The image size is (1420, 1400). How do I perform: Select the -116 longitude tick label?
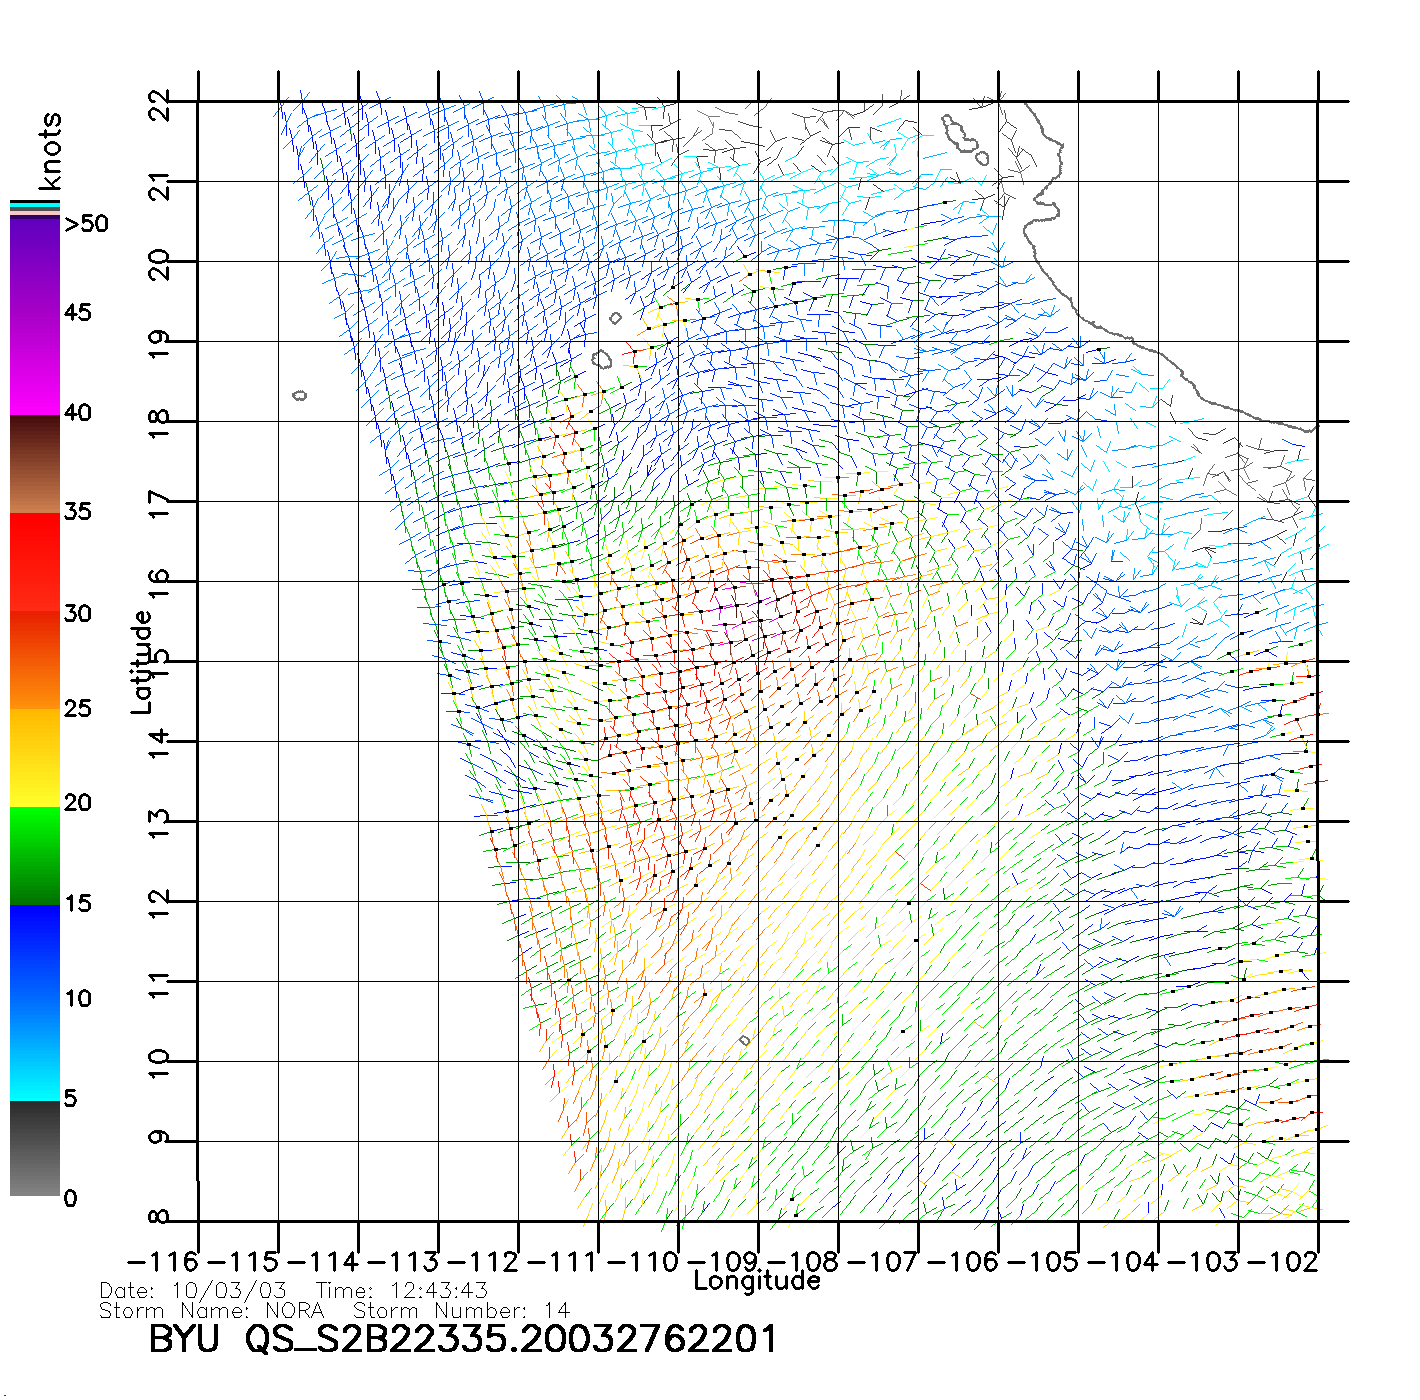[x=163, y=1262]
